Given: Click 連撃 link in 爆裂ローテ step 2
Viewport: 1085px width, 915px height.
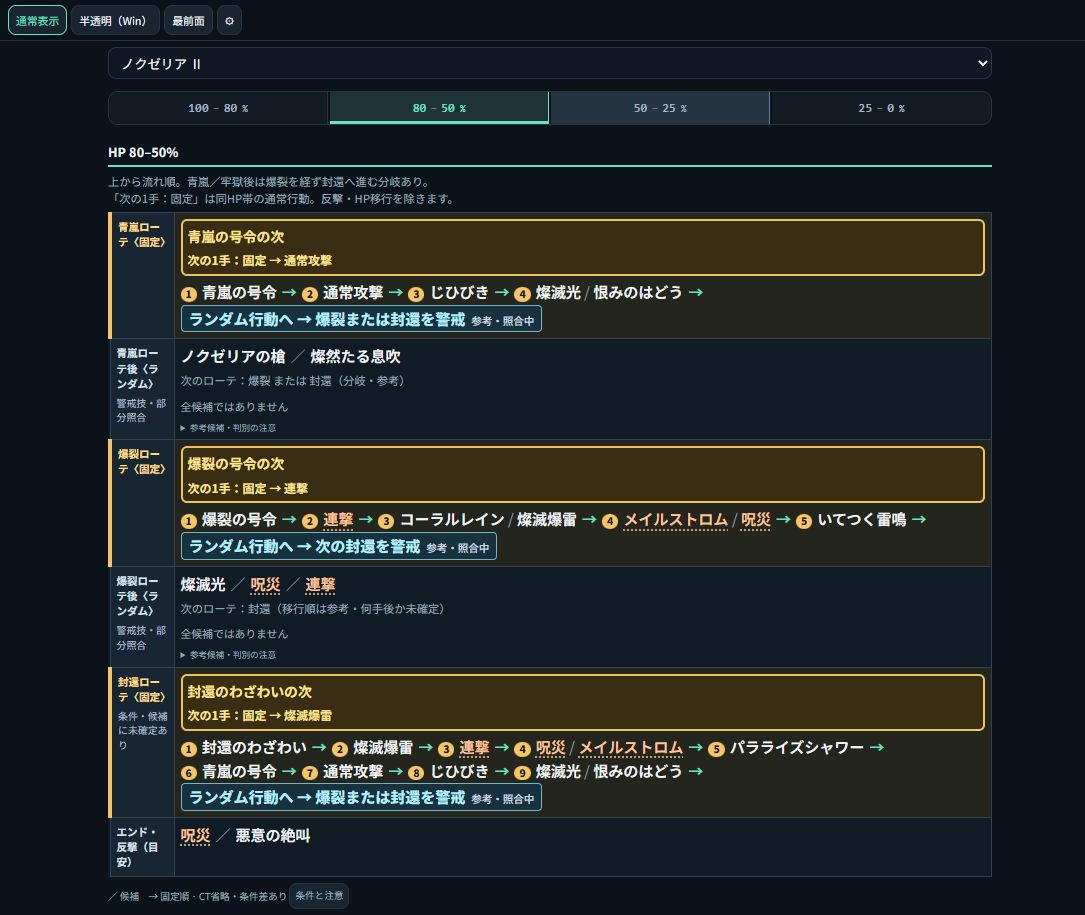Looking at the screenshot, I should click(x=338, y=520).
